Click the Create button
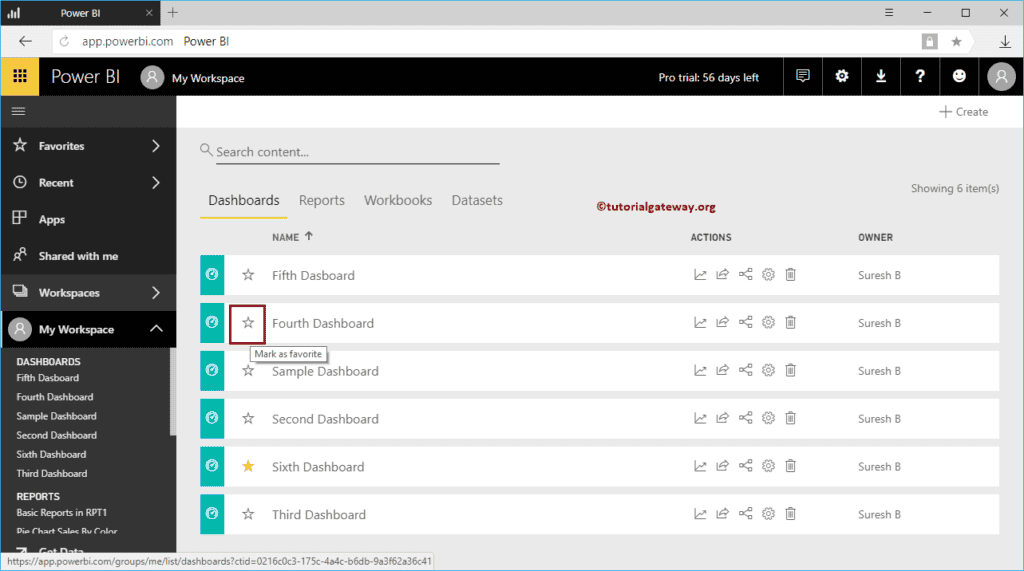This screenshot has height=571, width=1024. (x=963, y=112)
